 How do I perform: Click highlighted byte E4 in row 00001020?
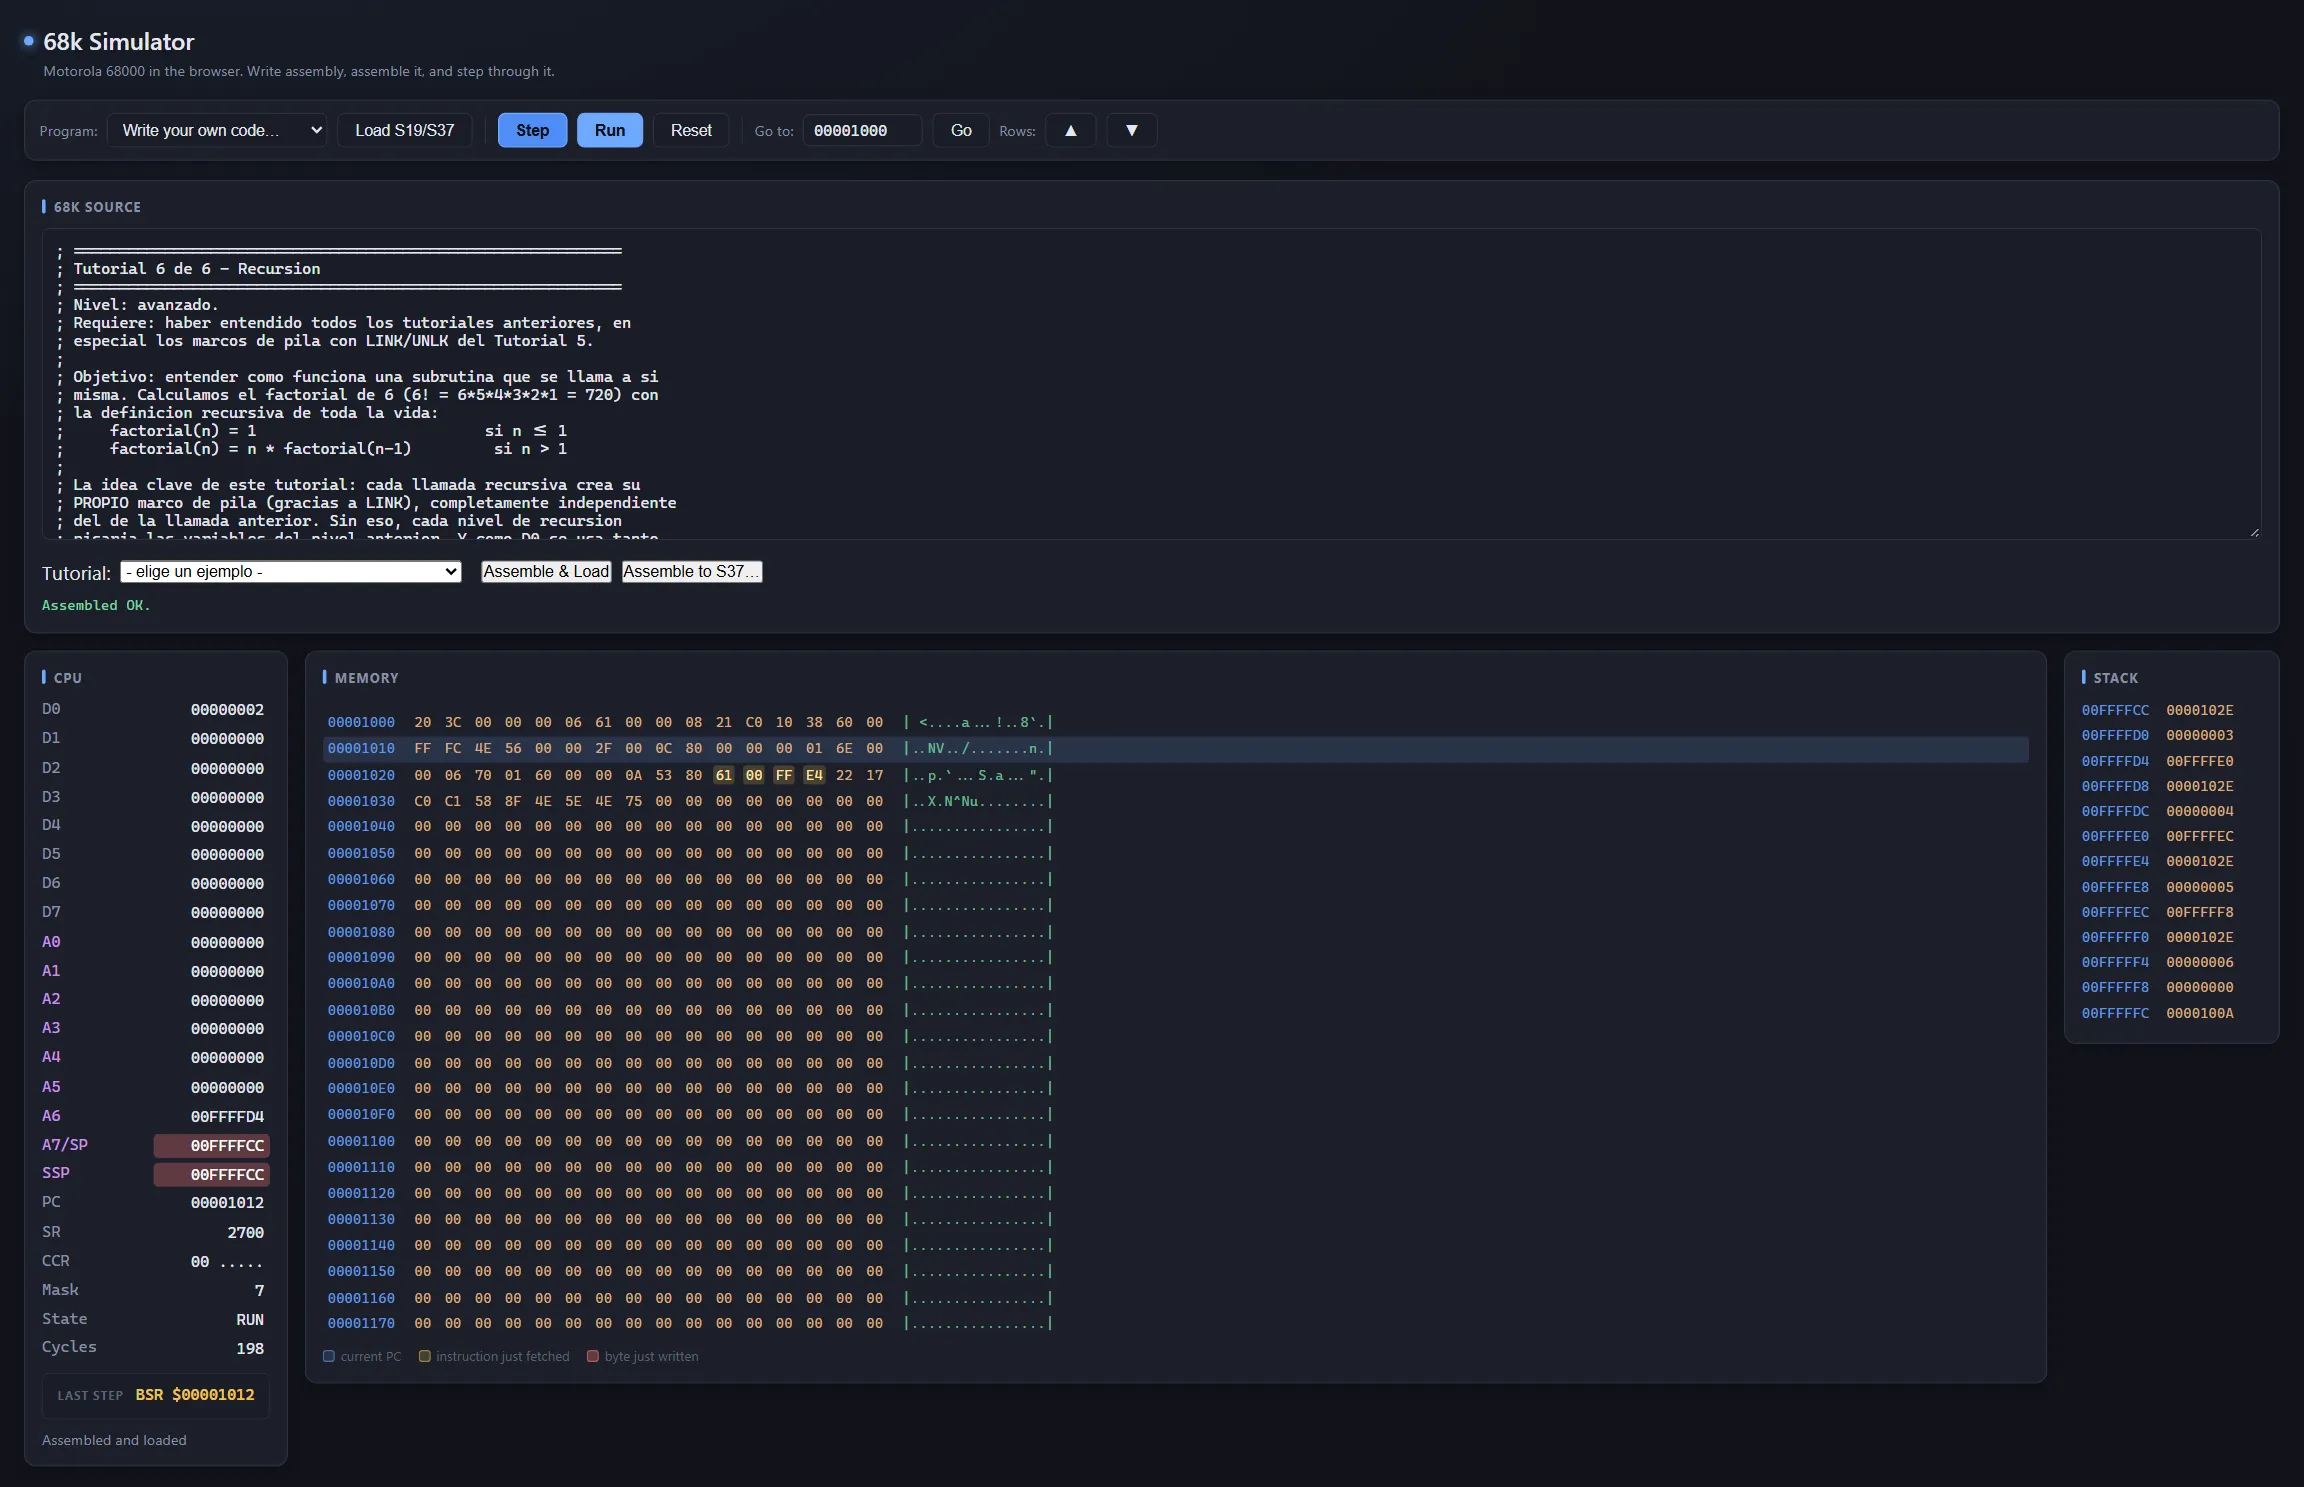[x=814, y=775]
